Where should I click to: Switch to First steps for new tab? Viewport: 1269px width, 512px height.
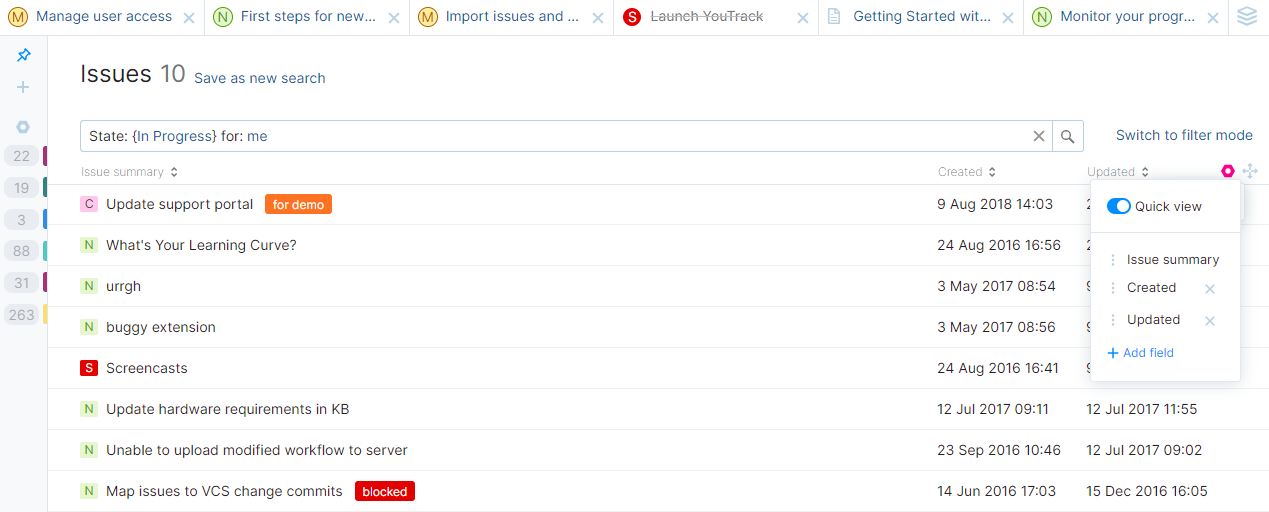308,17
